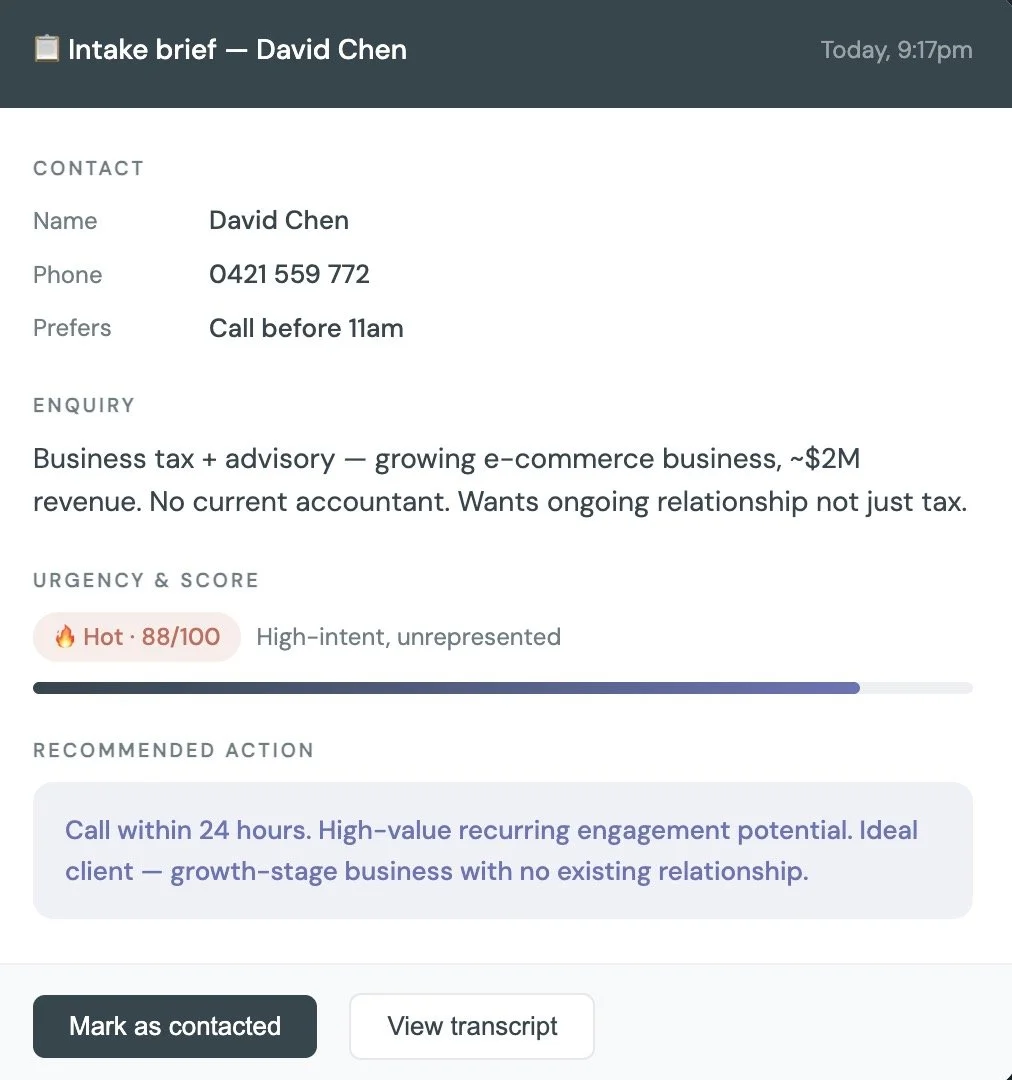
Task: Click the ENQUIRY section heading
Action: (x=84, y=405)
